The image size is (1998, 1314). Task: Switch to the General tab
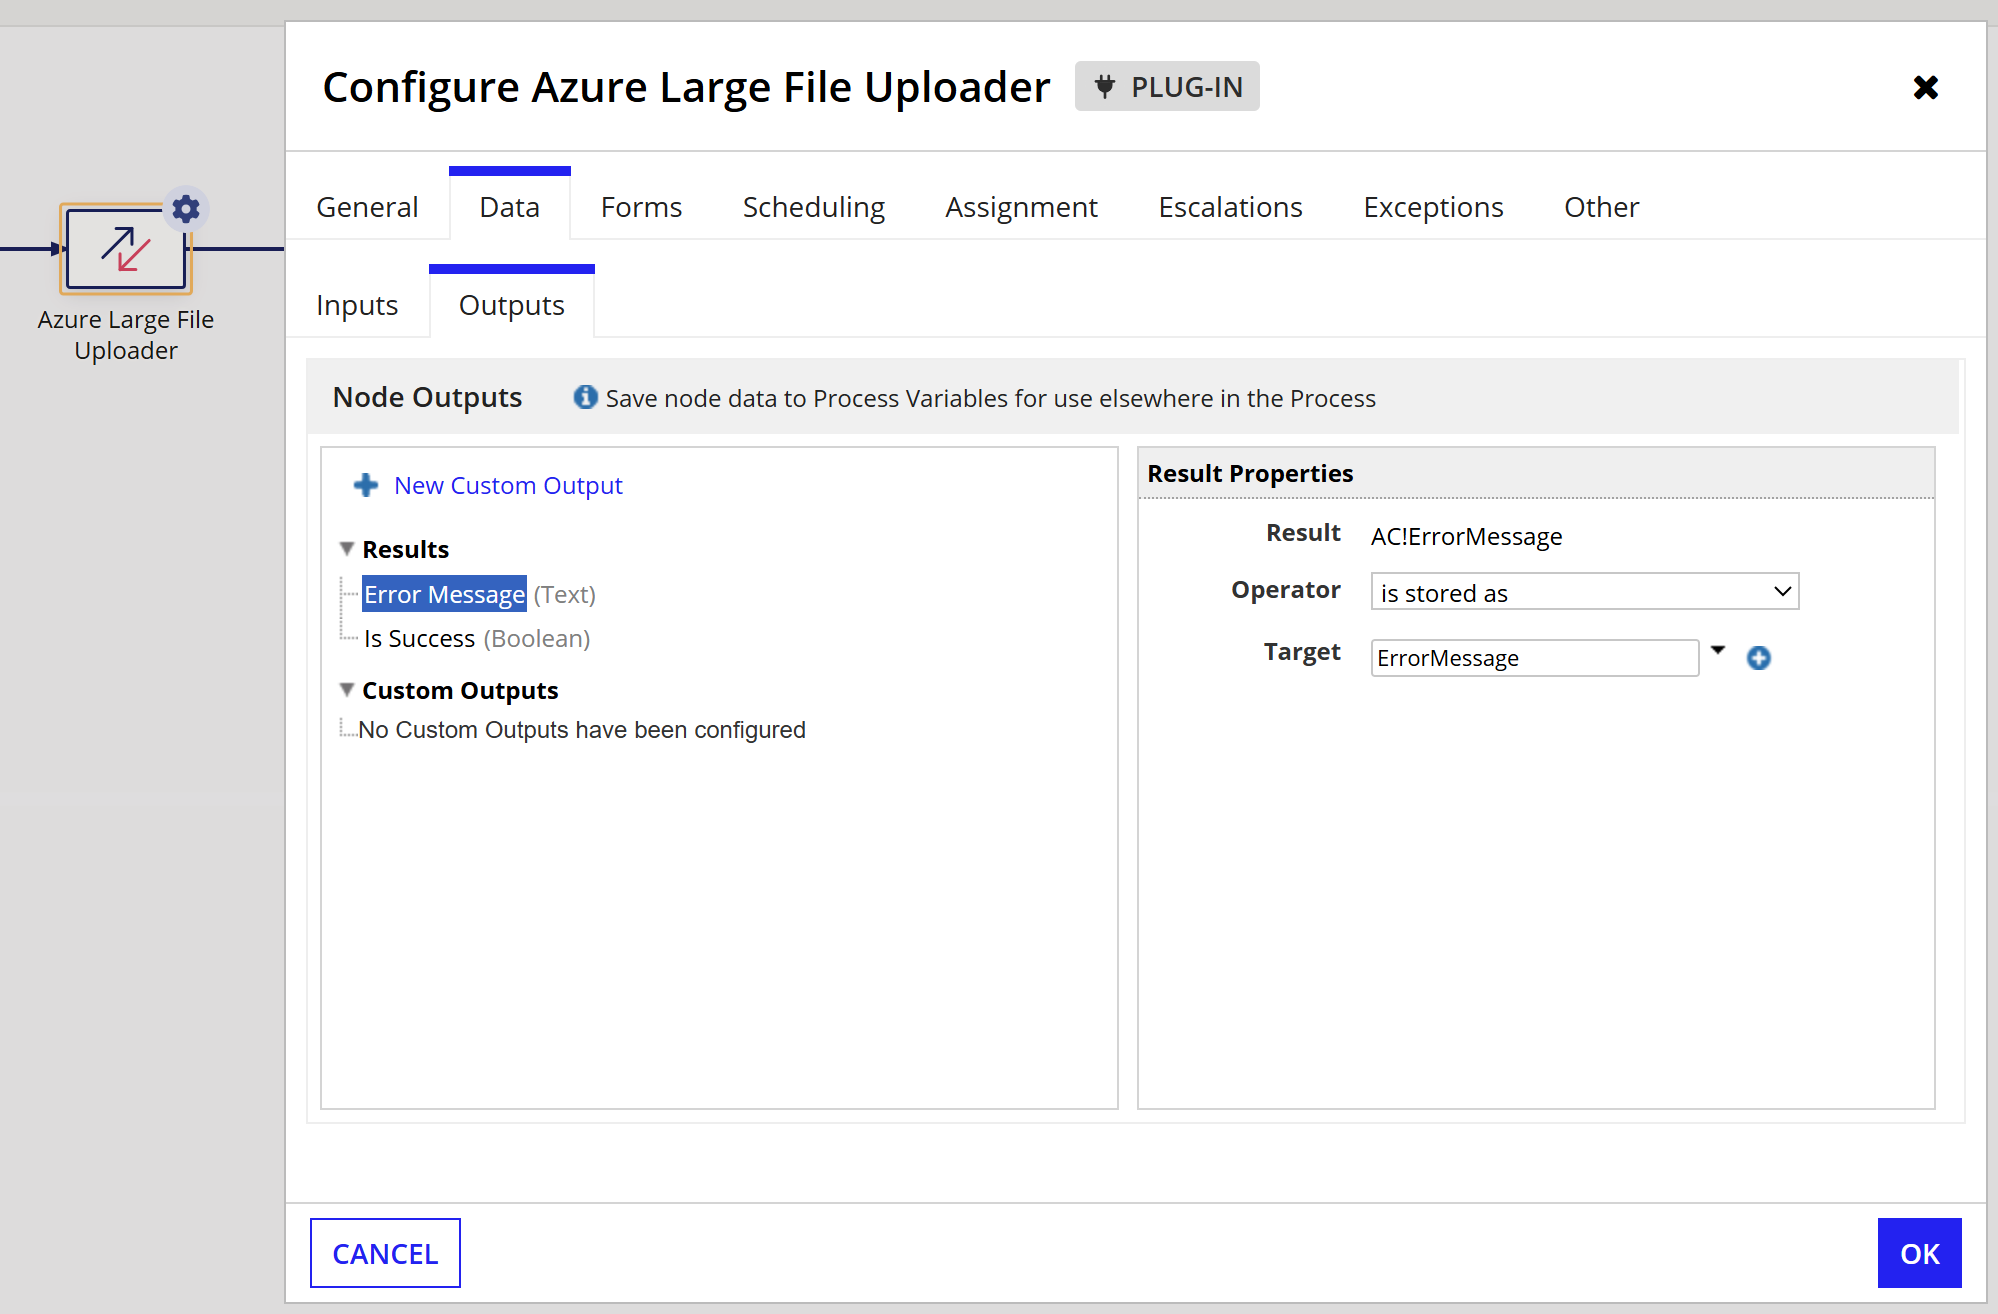click(367, 207)
